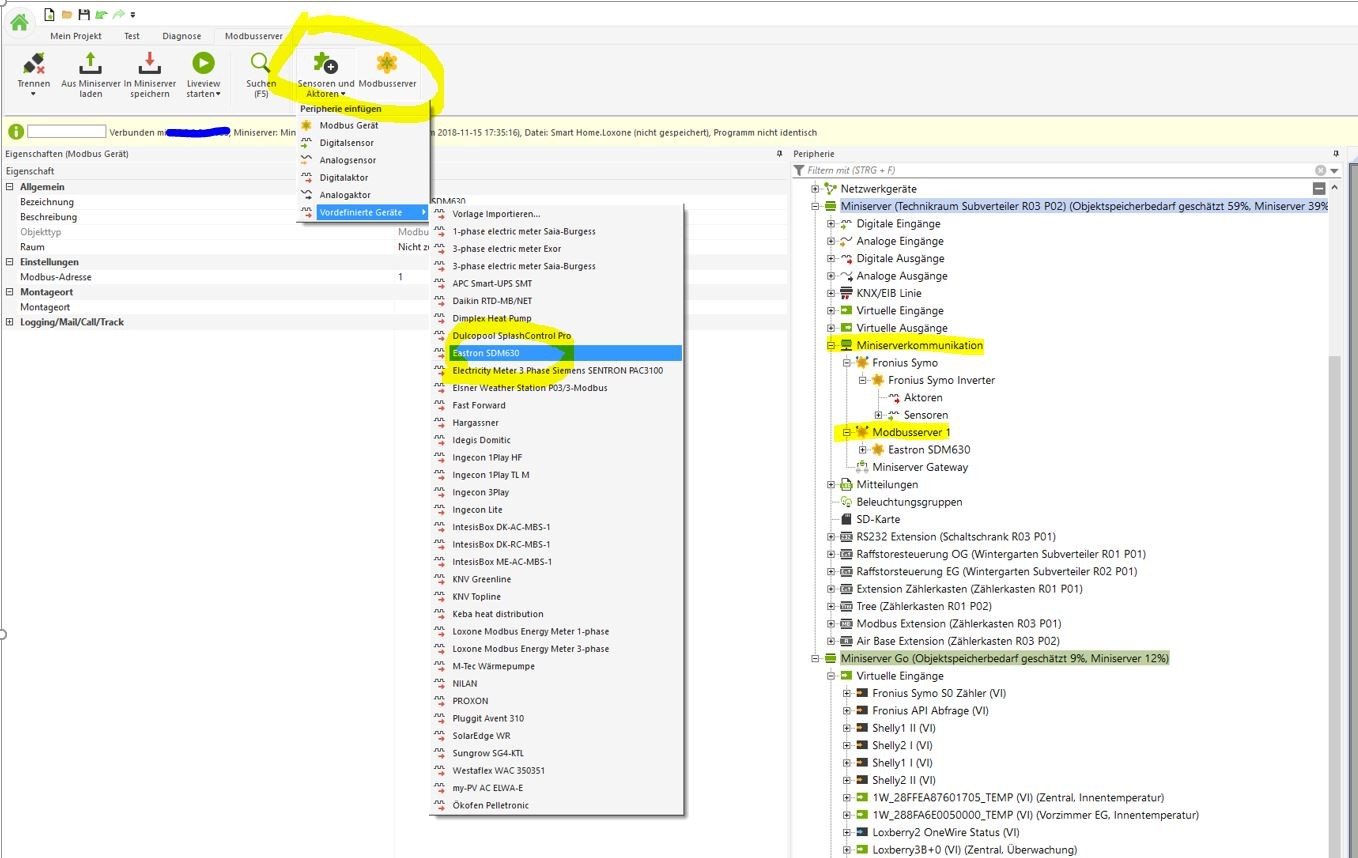Screen dimensions: 1358x858
Task: Click the periphery filter input field
Action: click(1060, 170)
